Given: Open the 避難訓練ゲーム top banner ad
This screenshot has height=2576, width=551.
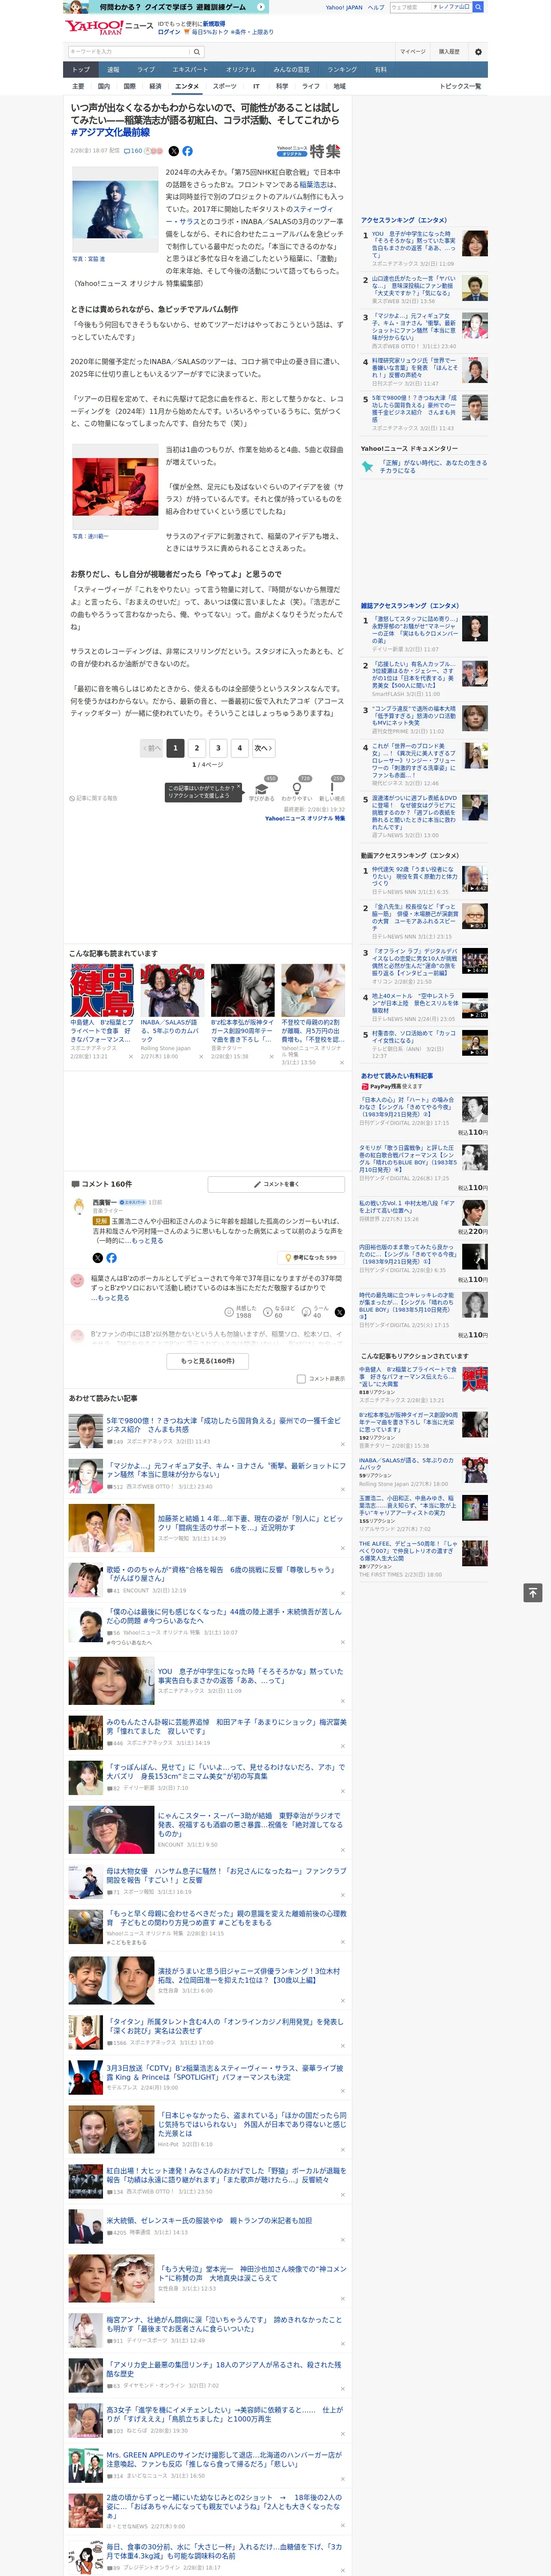Looking at the screenshot, I should (165, 7).
